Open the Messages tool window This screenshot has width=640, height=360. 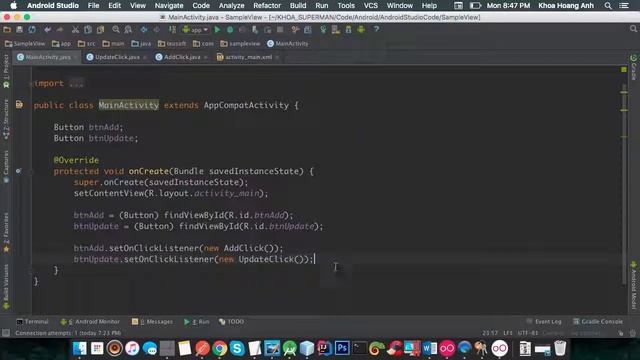point(152,322)
